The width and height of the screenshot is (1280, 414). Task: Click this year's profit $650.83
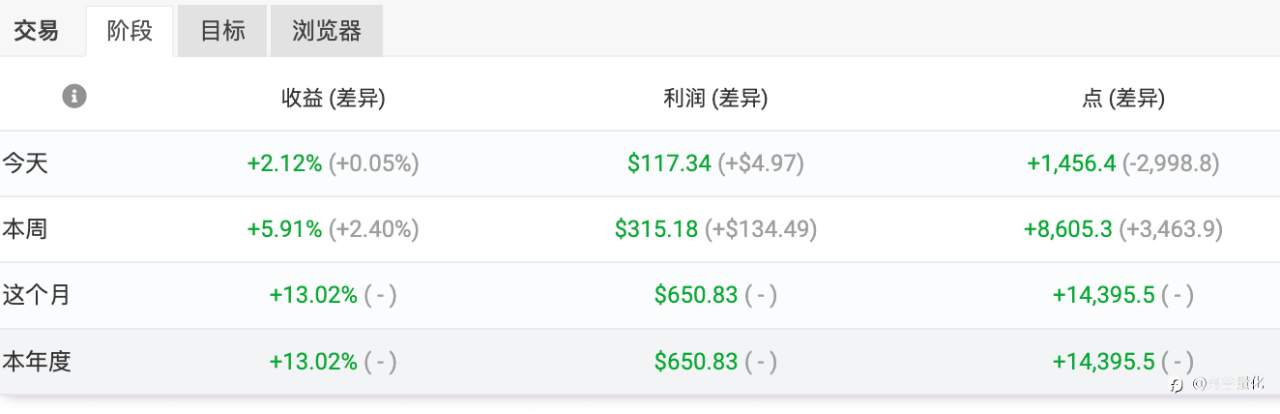tap(696, 361)
